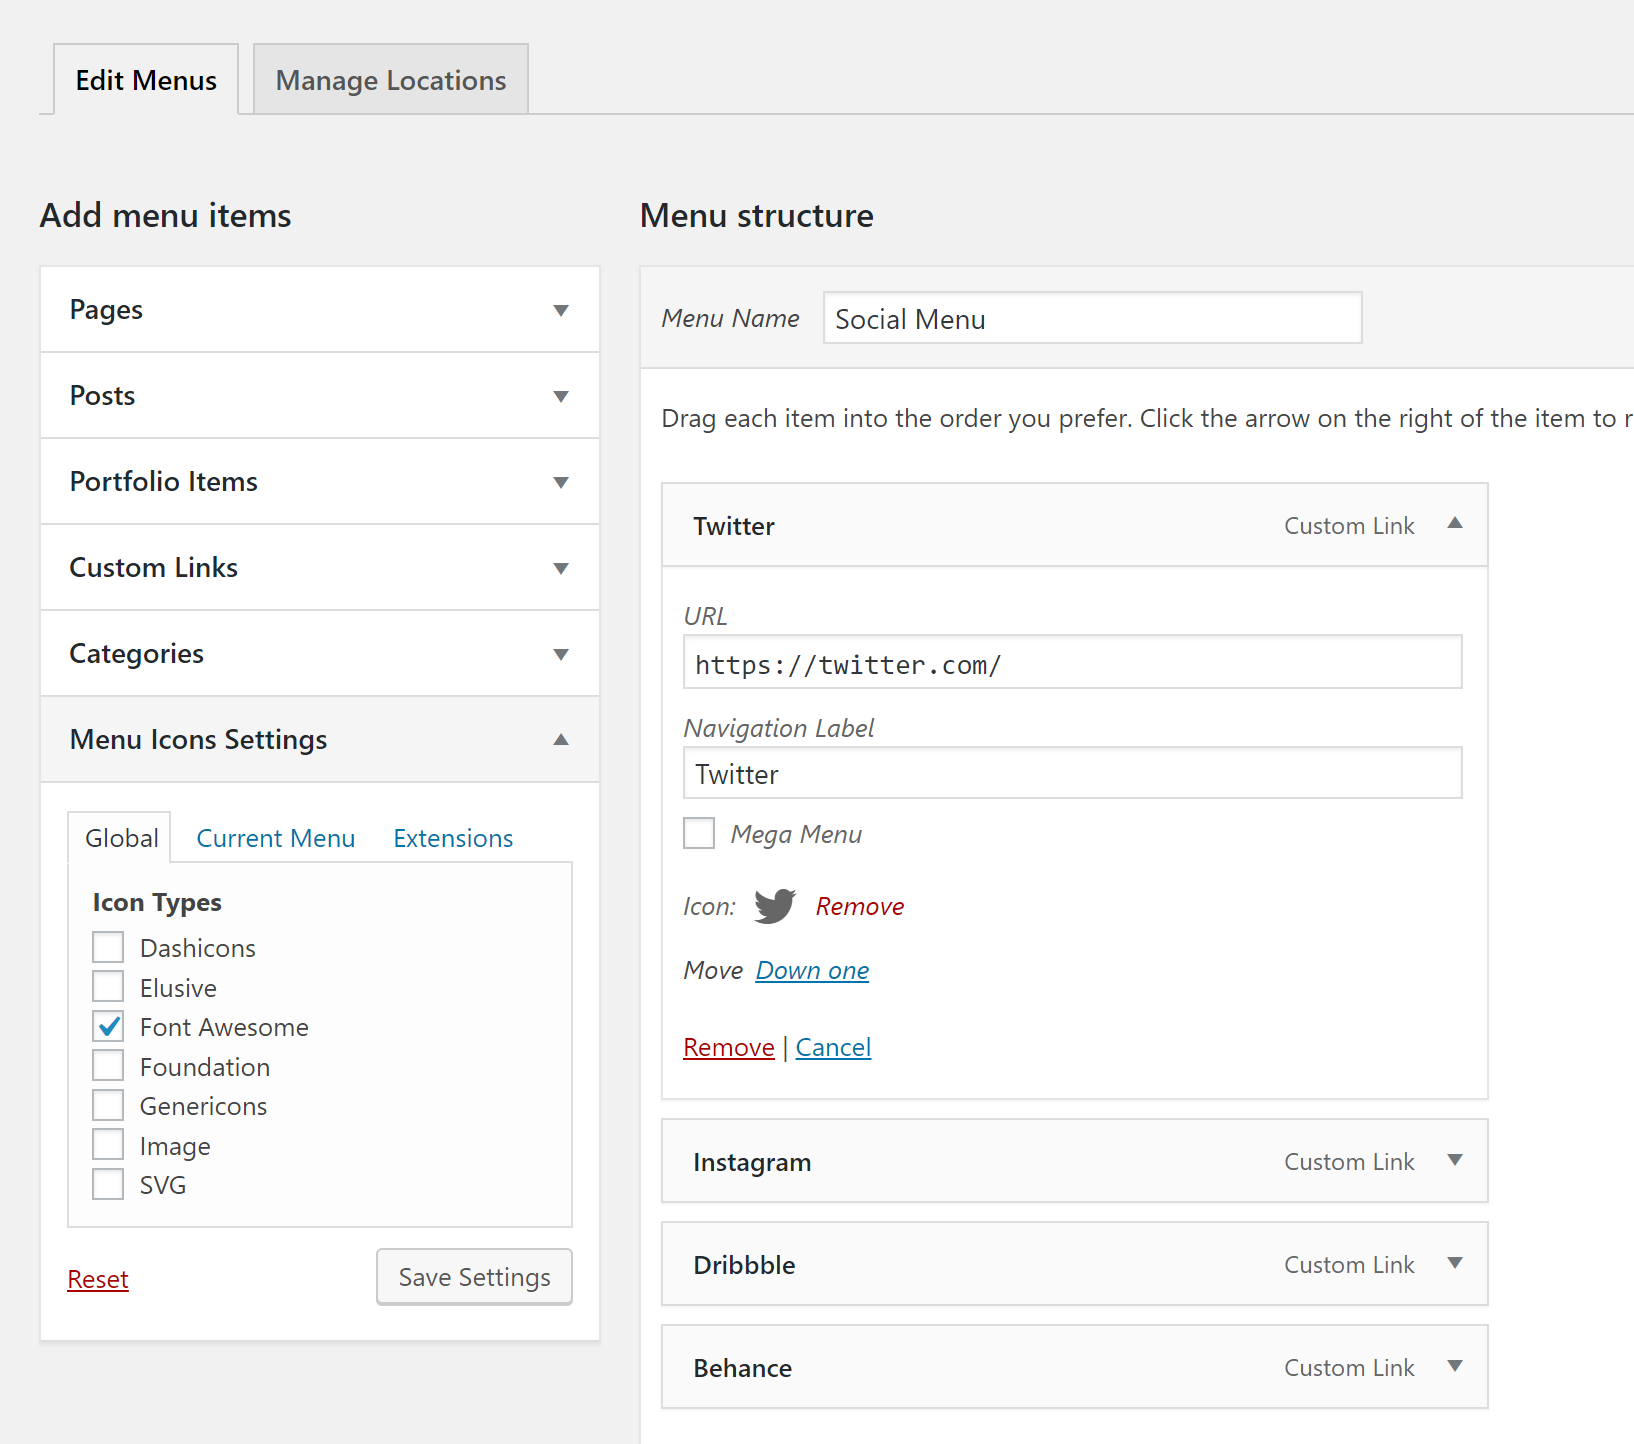The image size is (1634, 1444).
Task: Click into the URL input field
Action: click(1072, 662)
